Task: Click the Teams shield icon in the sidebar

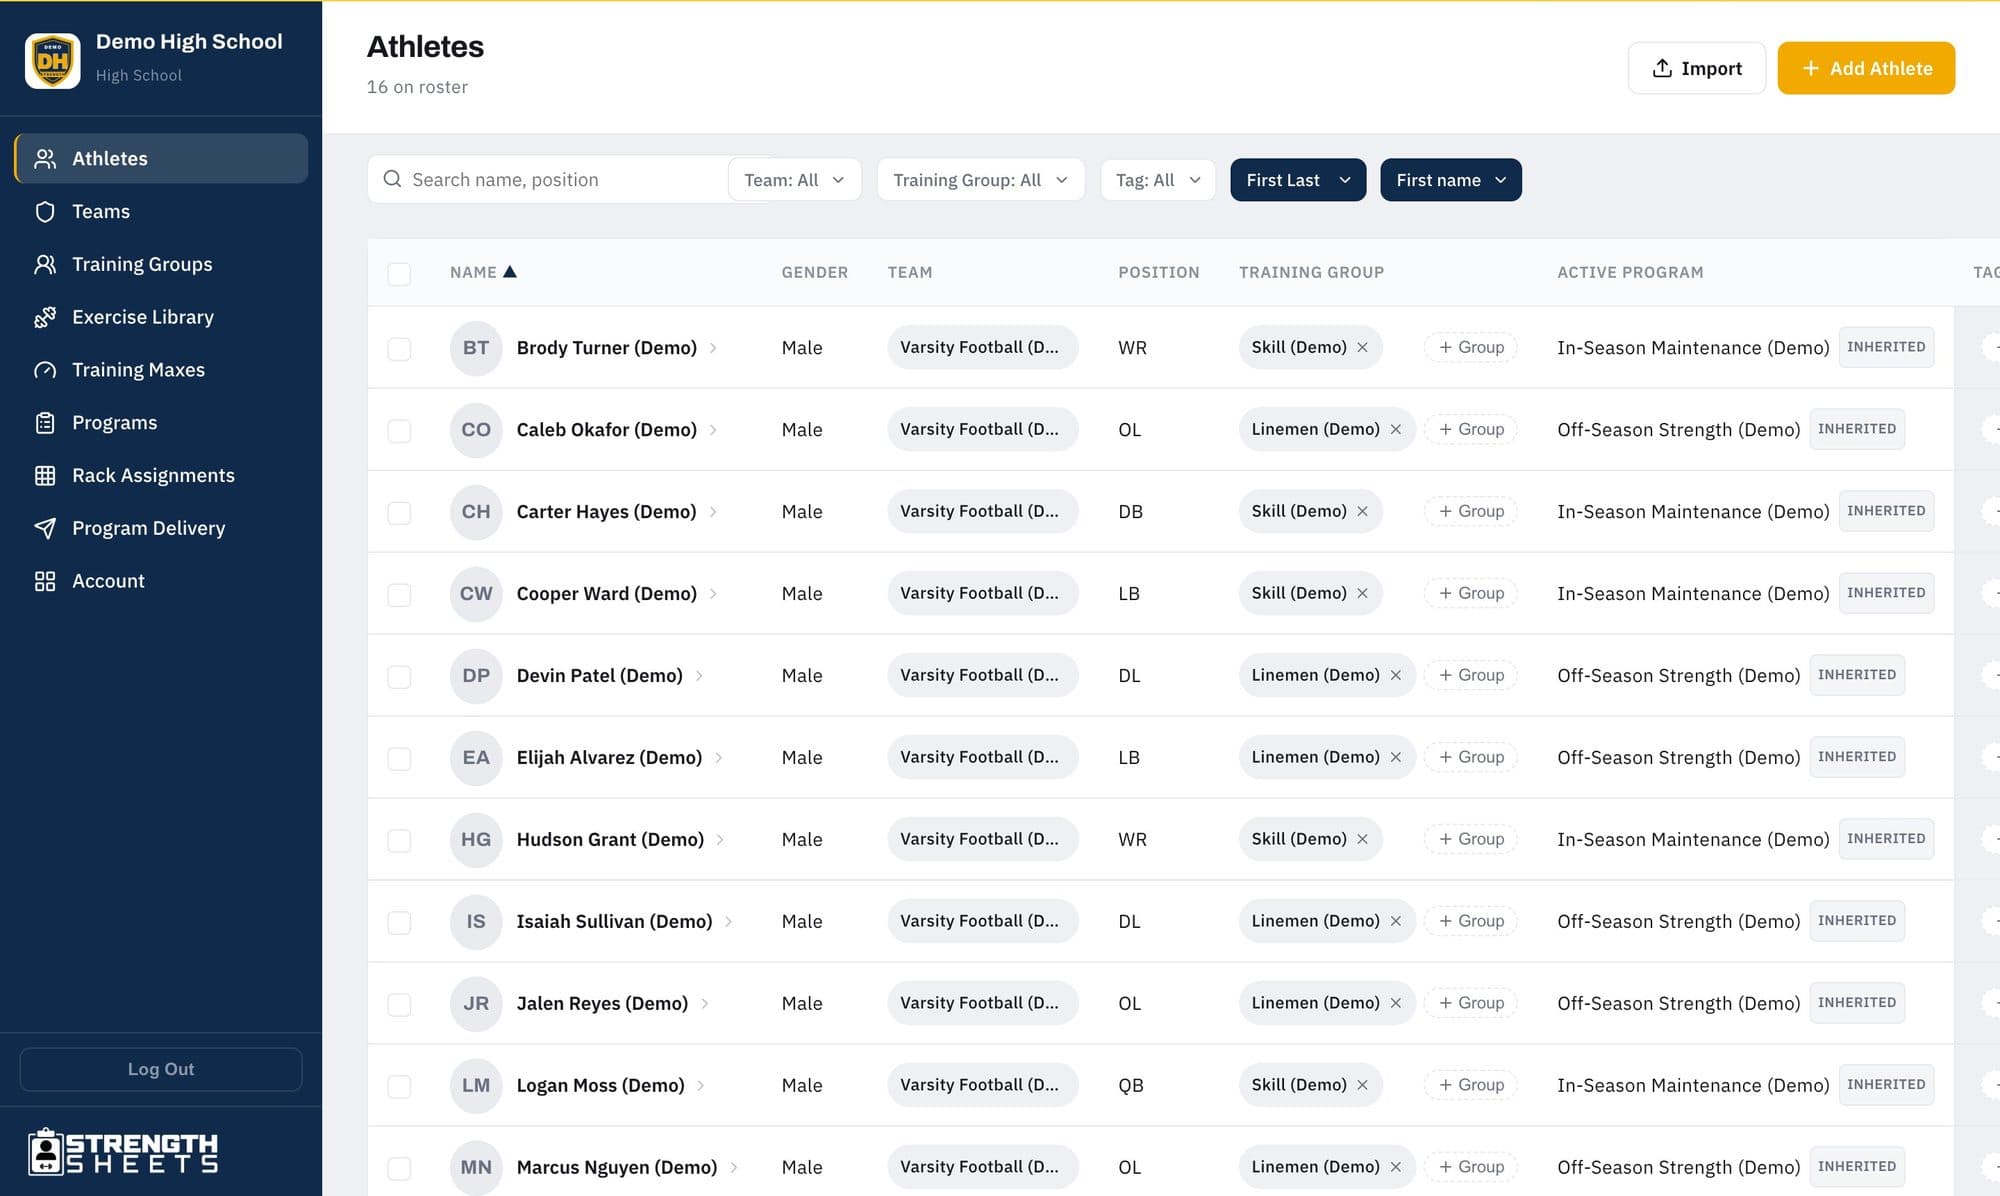Action: [45, 212]
